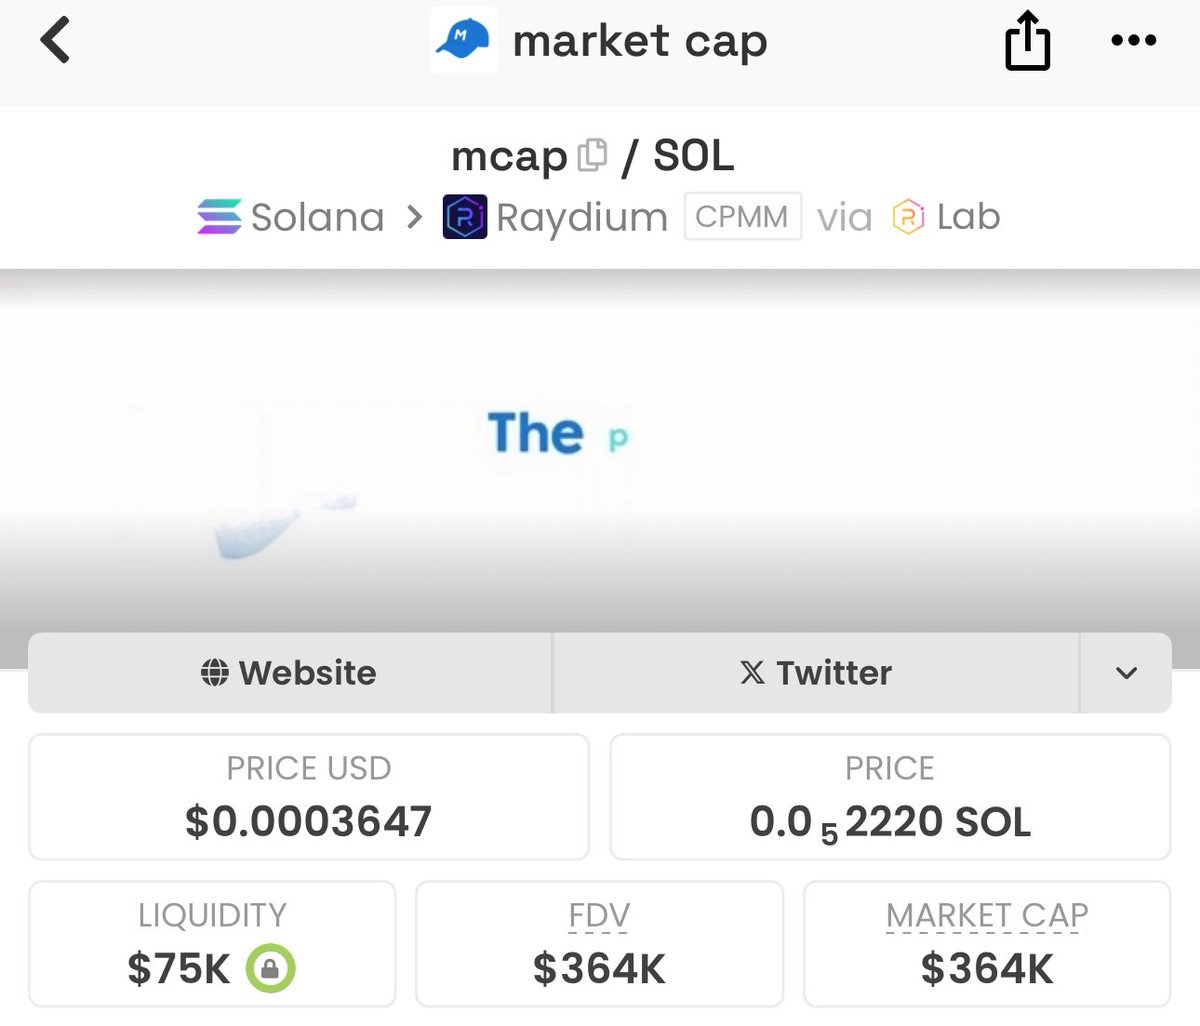Viewport: 1200px width, 1026px height.
Task: Select the Solana breadcrumb label
Action: tap(318, 217)
